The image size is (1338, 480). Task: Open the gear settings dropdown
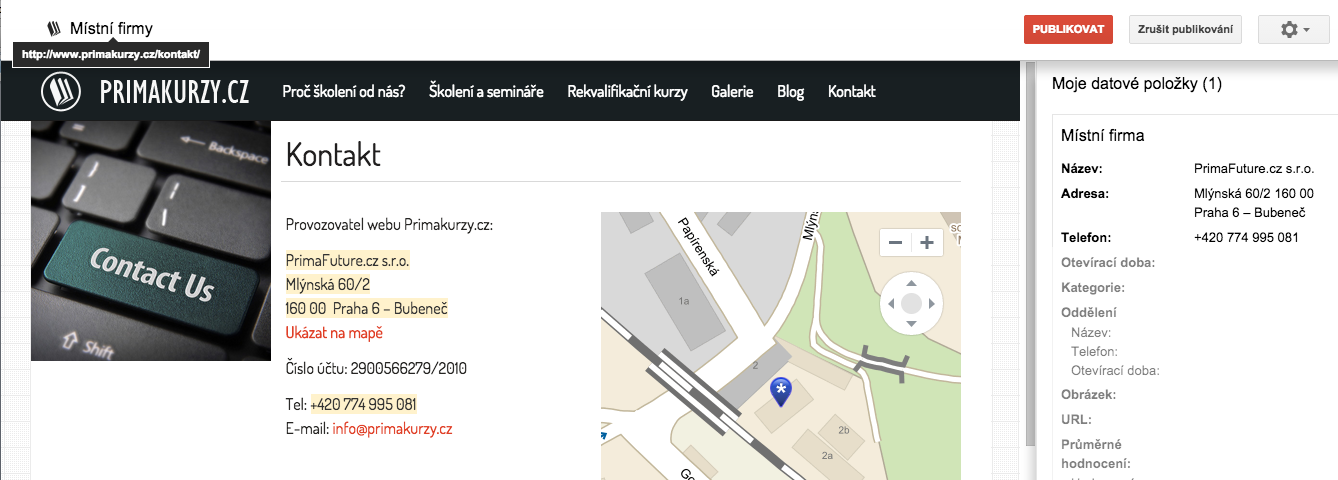pyautogui.click(x=1294, y=30)
